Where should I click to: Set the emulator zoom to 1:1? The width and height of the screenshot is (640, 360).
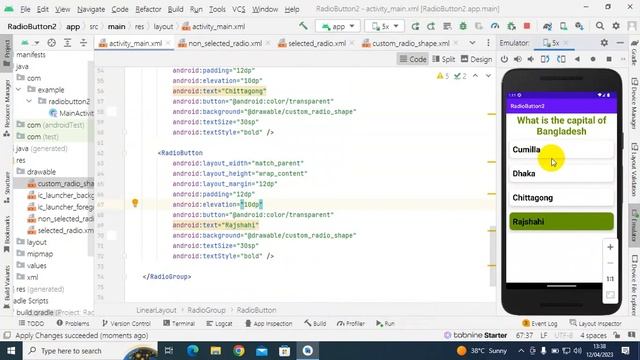610,279
